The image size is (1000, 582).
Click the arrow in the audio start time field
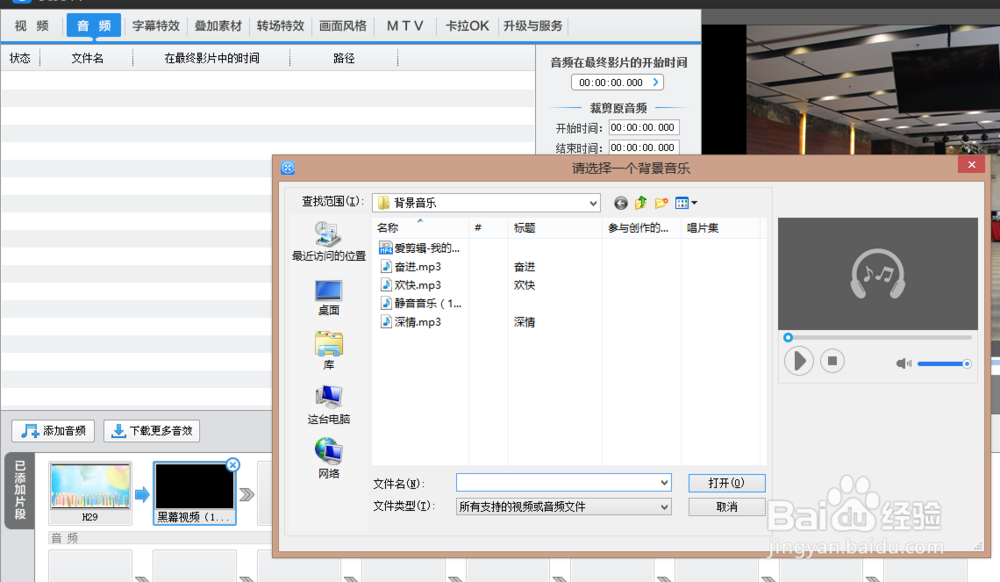[655, 82]
